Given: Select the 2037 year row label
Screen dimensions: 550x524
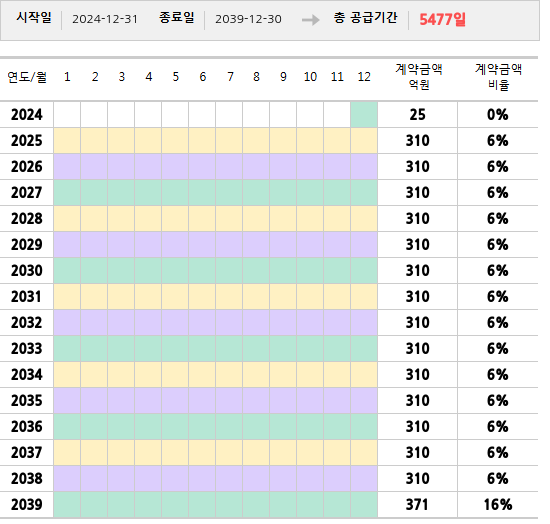Looking at the screenshot, I should click(27, 452).
